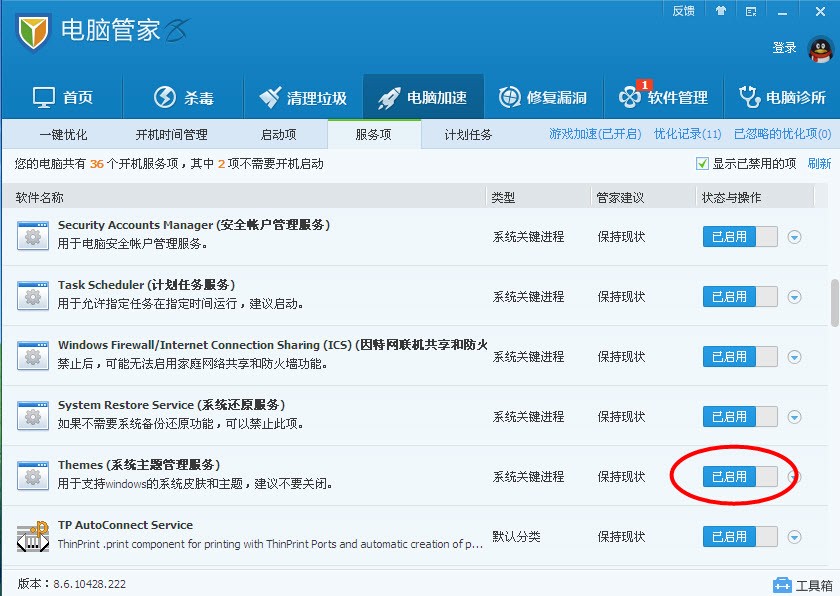
Task: Open 优化记录(11) link
Action: (x=688, y=134)
